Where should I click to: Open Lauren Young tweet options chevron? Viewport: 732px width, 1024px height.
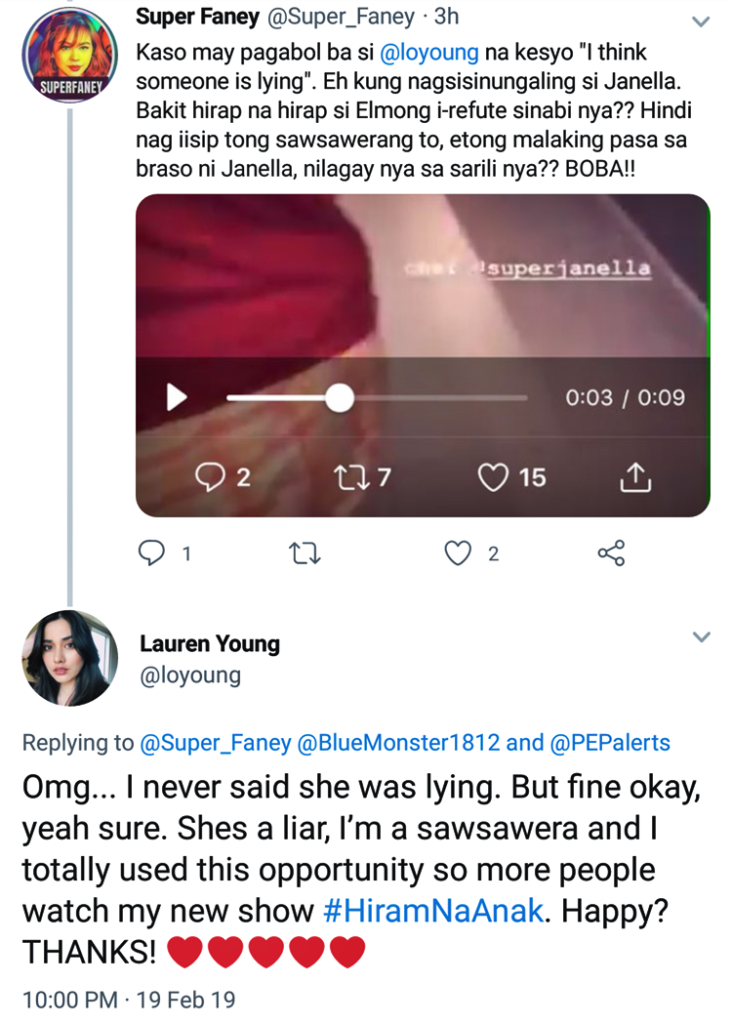(701, 637)
